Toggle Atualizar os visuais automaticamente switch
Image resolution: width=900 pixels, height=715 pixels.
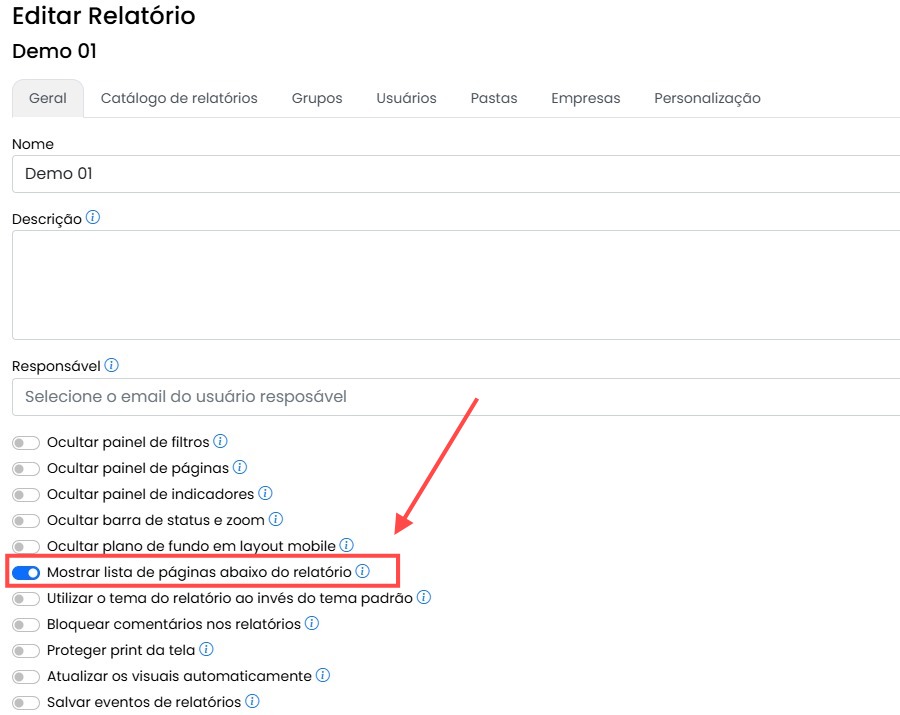click(x=26, y=676)
